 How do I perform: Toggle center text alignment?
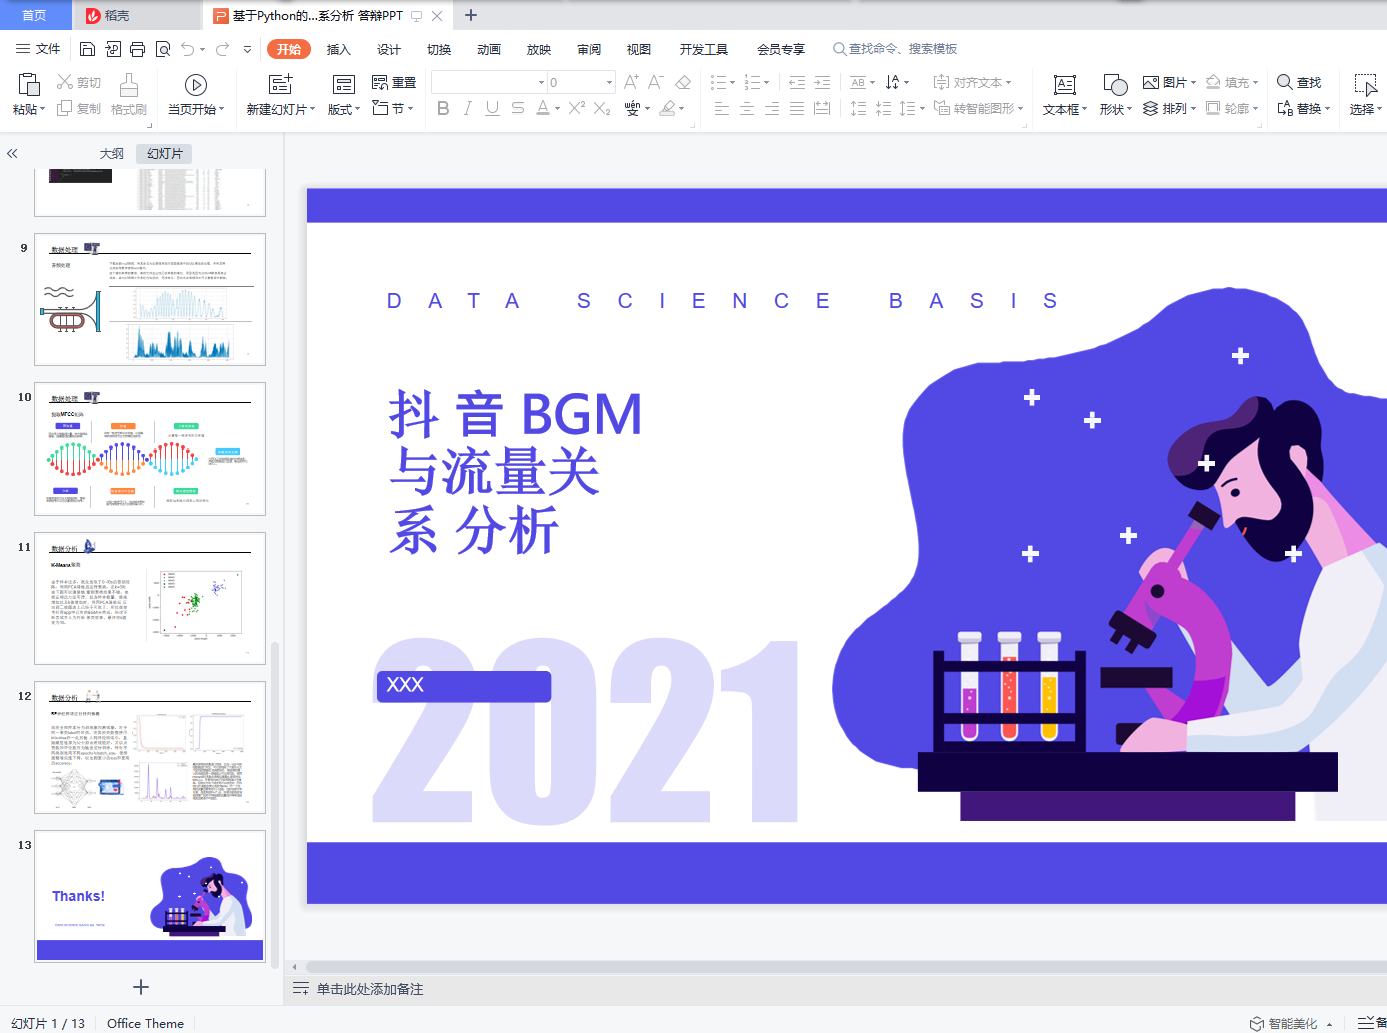tap(747, 108)
